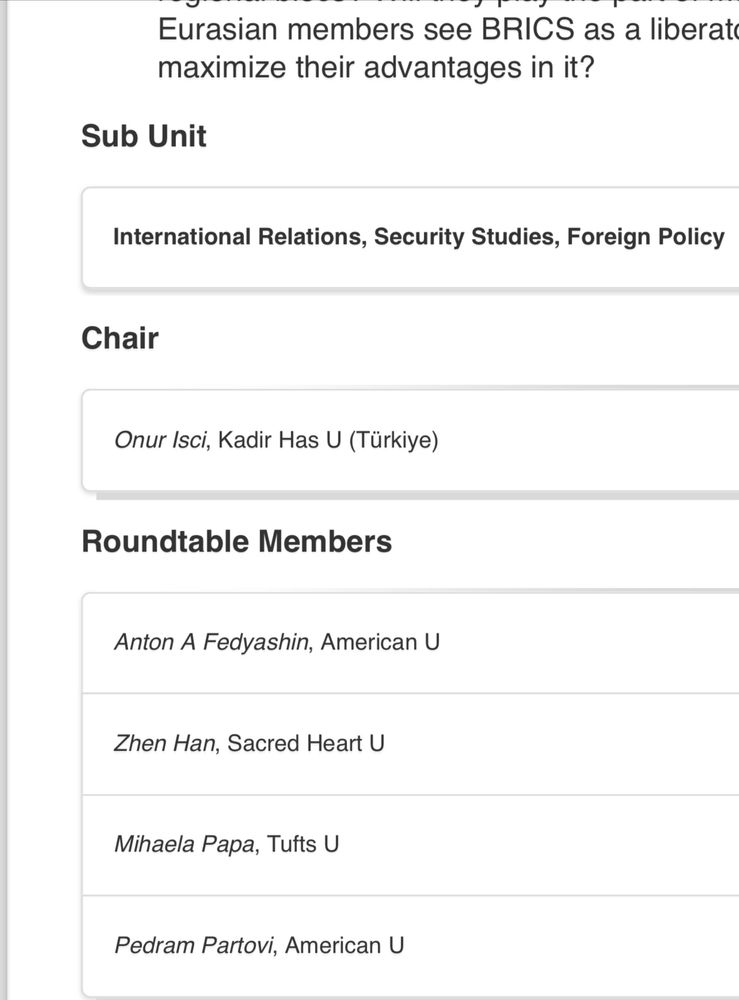Click American U beside Anton A Fedyashin
739x1000 pixels.
(381, 642)
